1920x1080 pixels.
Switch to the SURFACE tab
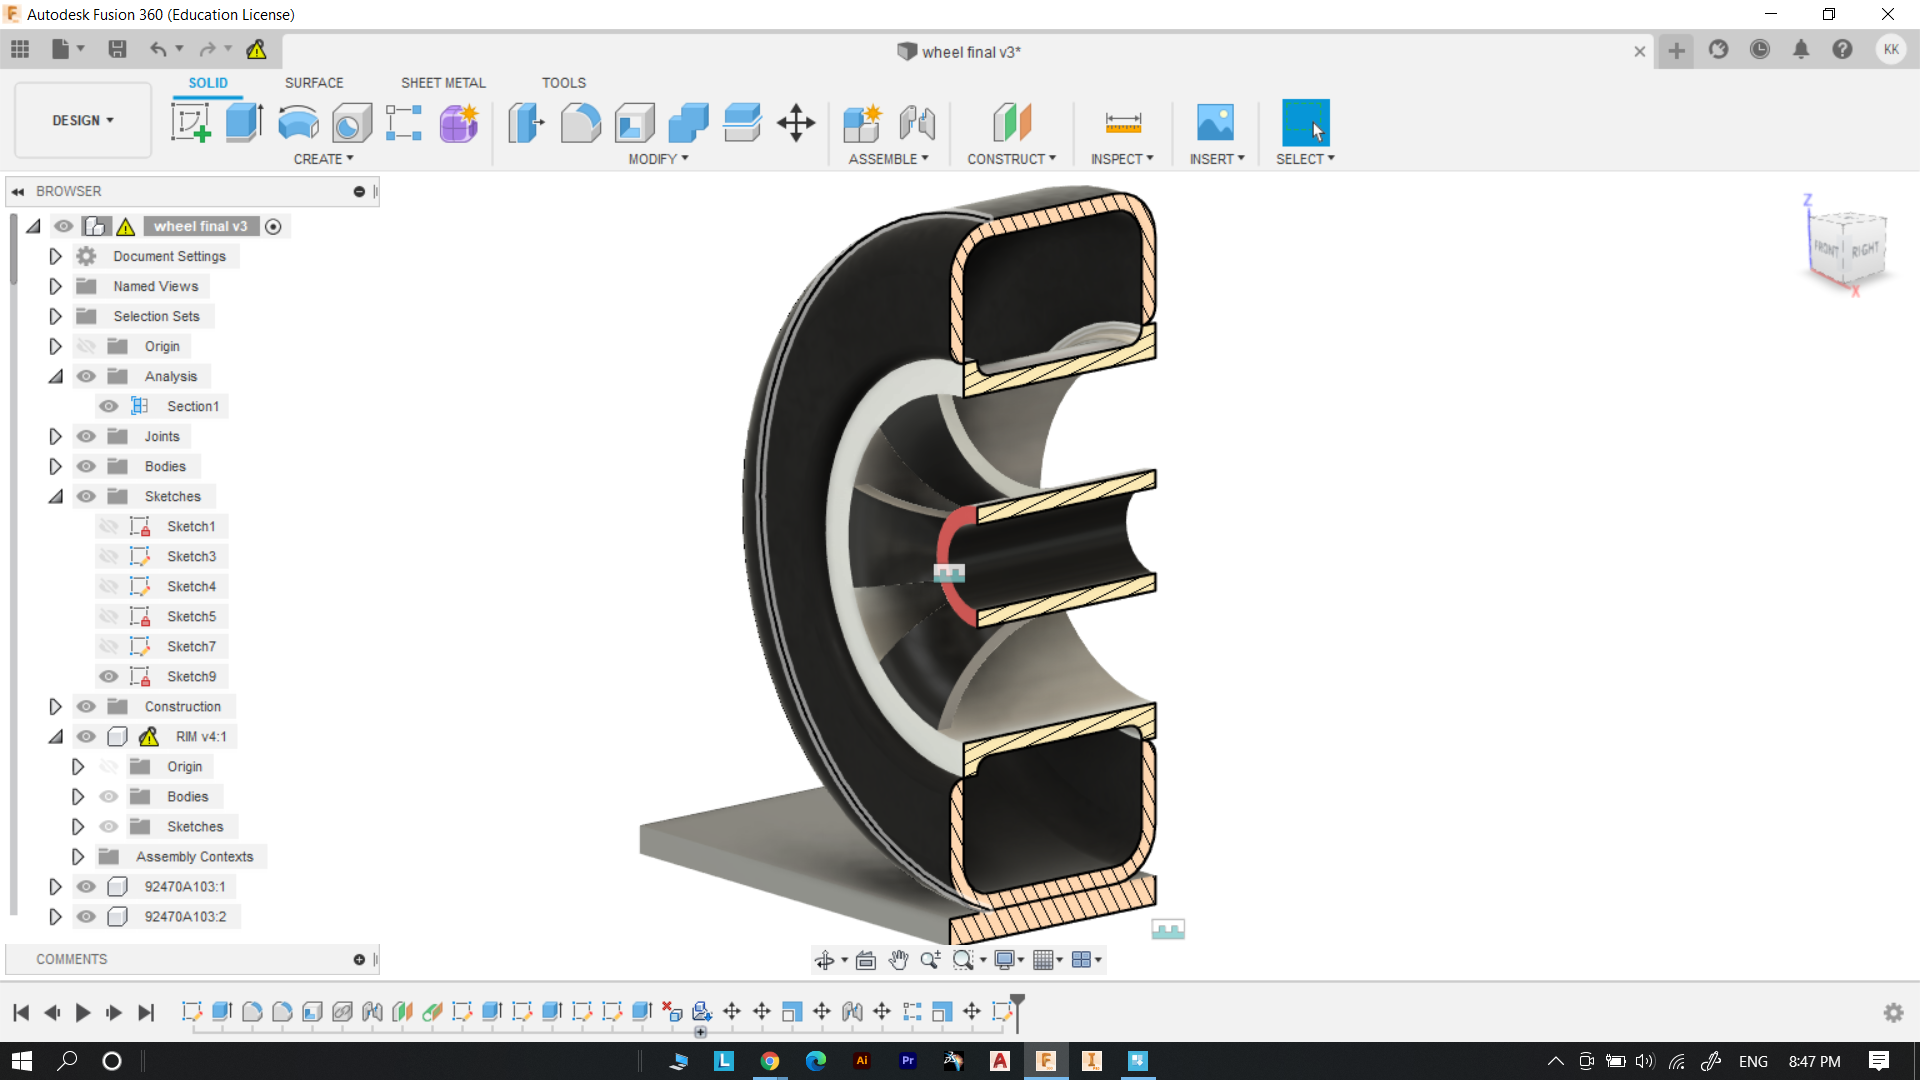pyautogui.click(x=314, y=83)
